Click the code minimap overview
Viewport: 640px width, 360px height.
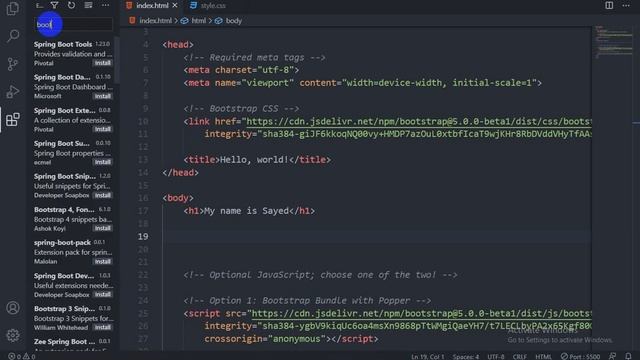point(613,42)
